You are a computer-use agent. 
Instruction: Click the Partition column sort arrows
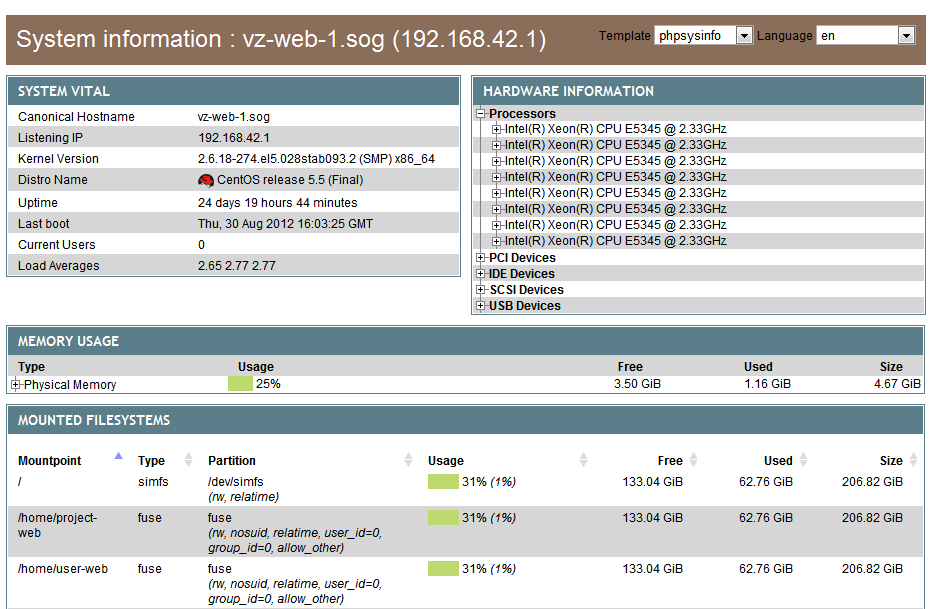tap(408, 461)
